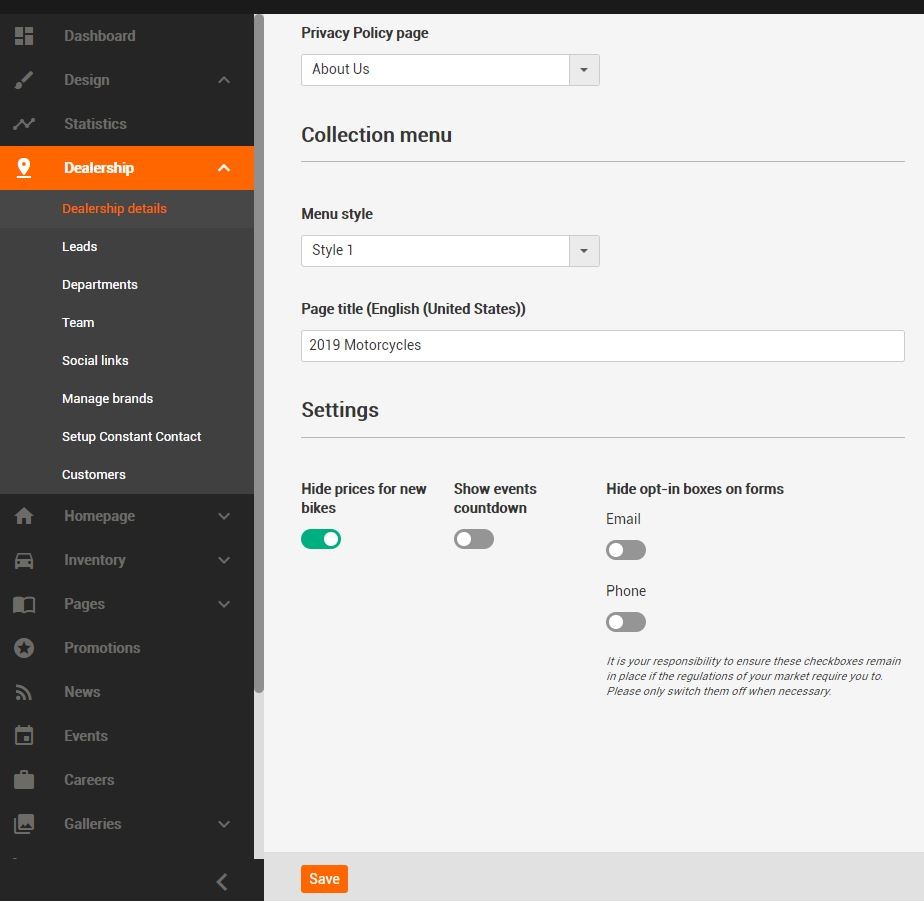This screenshot has height=901, width=924.
Task: Toggle the Phone opt-in switch
Action: click(625, 622)
